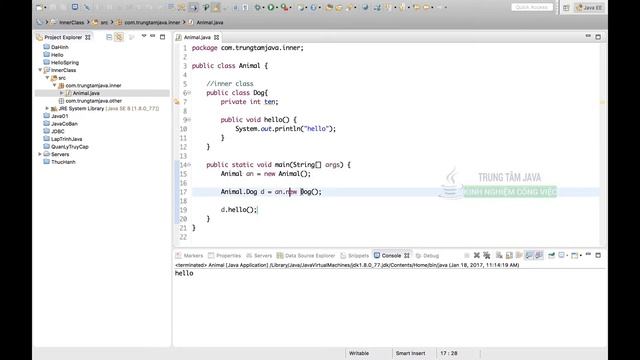
Task: Expand the Animal.java tree node
Action: pos(62,93)
